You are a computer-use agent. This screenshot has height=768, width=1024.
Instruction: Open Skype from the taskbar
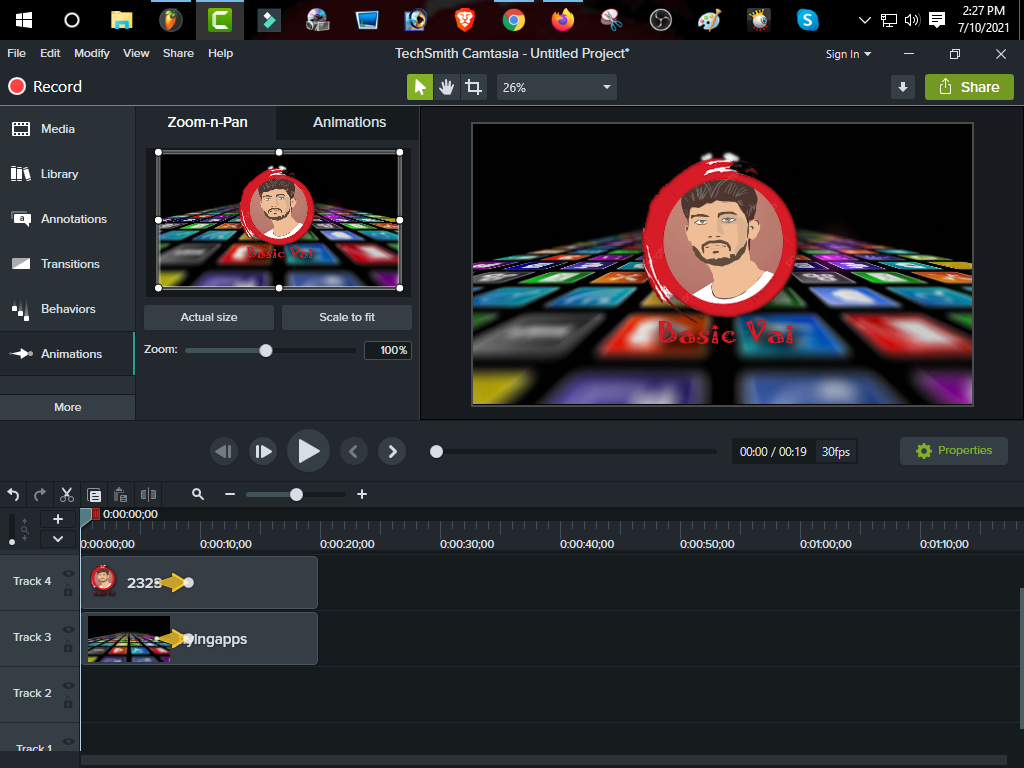click(807, 20)
